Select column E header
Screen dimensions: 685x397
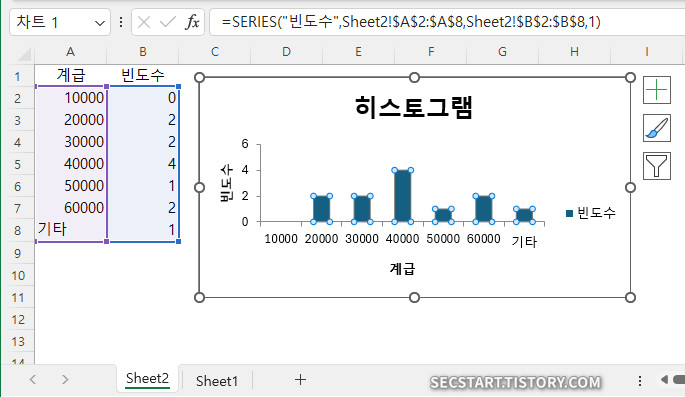[358, 52]
